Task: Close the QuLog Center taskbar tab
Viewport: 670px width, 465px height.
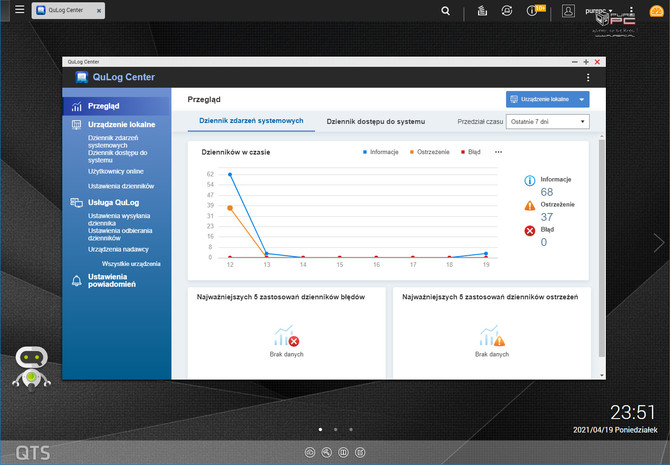Action: point(99,11)
